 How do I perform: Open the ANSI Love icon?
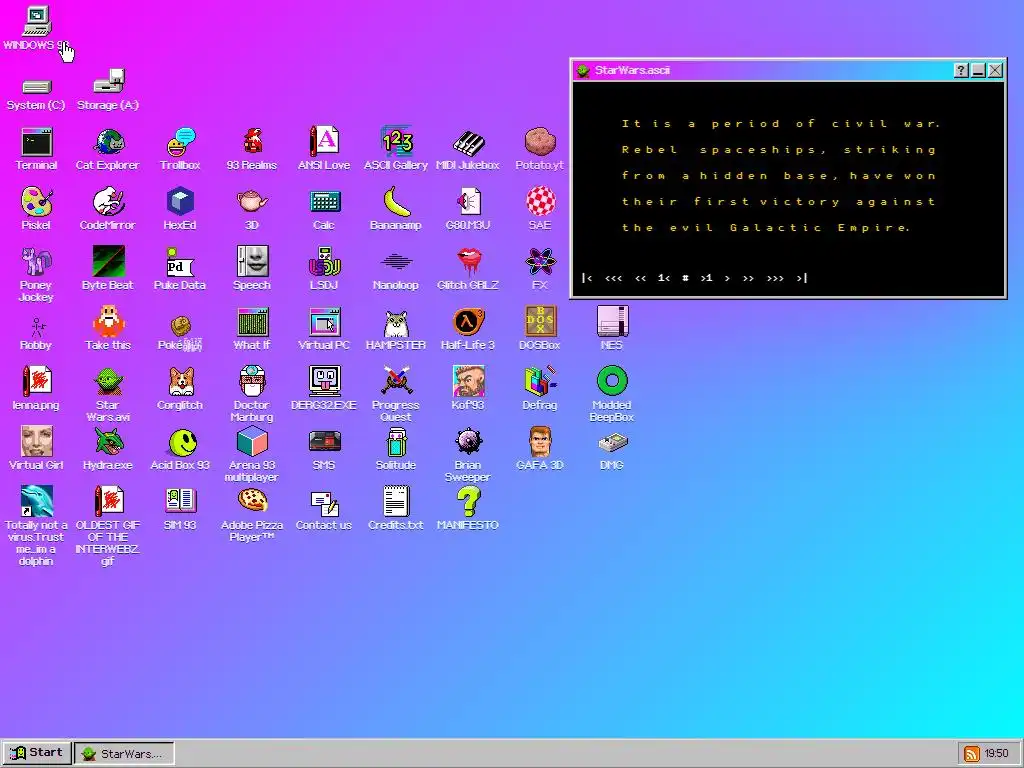pyautogui.click(x=324, y=149)
